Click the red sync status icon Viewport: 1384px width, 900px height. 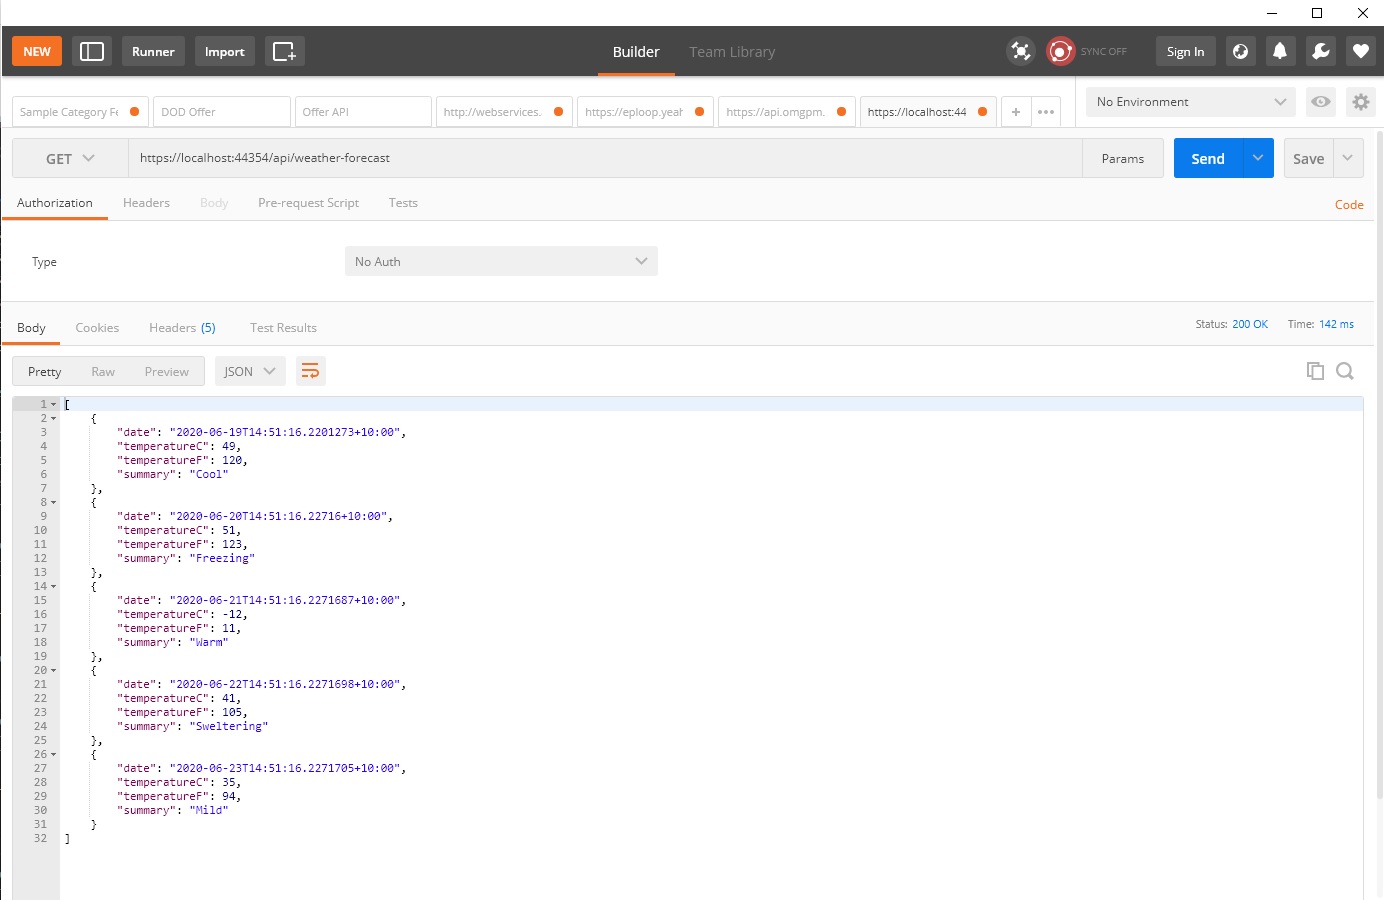point(1060,51)
